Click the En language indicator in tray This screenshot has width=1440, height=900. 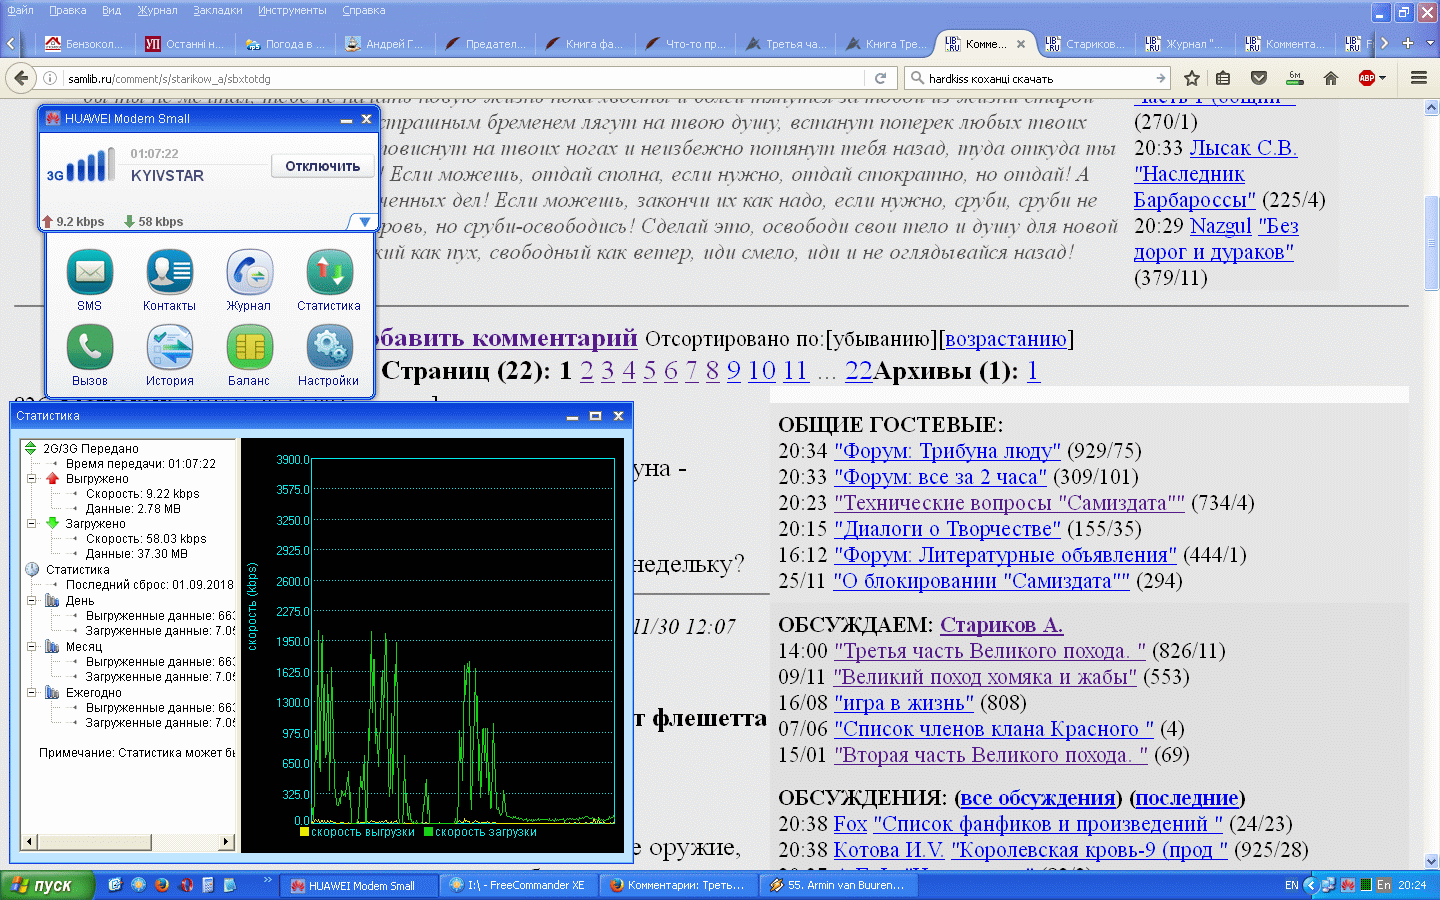[1383, 885]
